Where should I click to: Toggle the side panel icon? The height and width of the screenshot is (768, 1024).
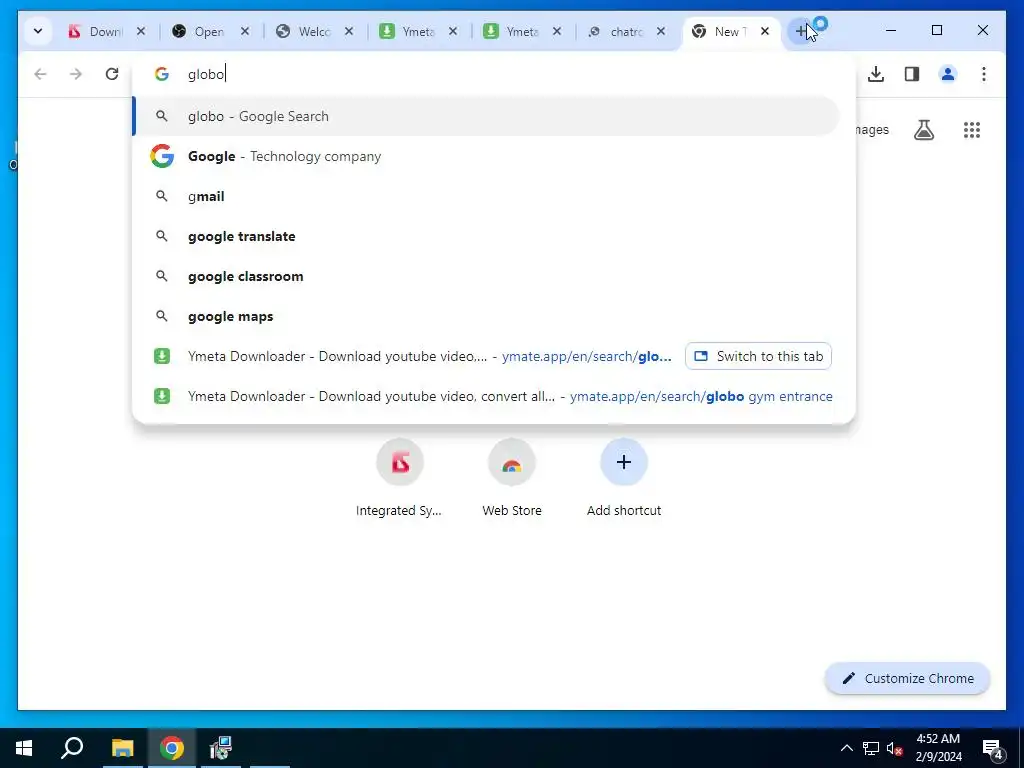click(912, 74)
